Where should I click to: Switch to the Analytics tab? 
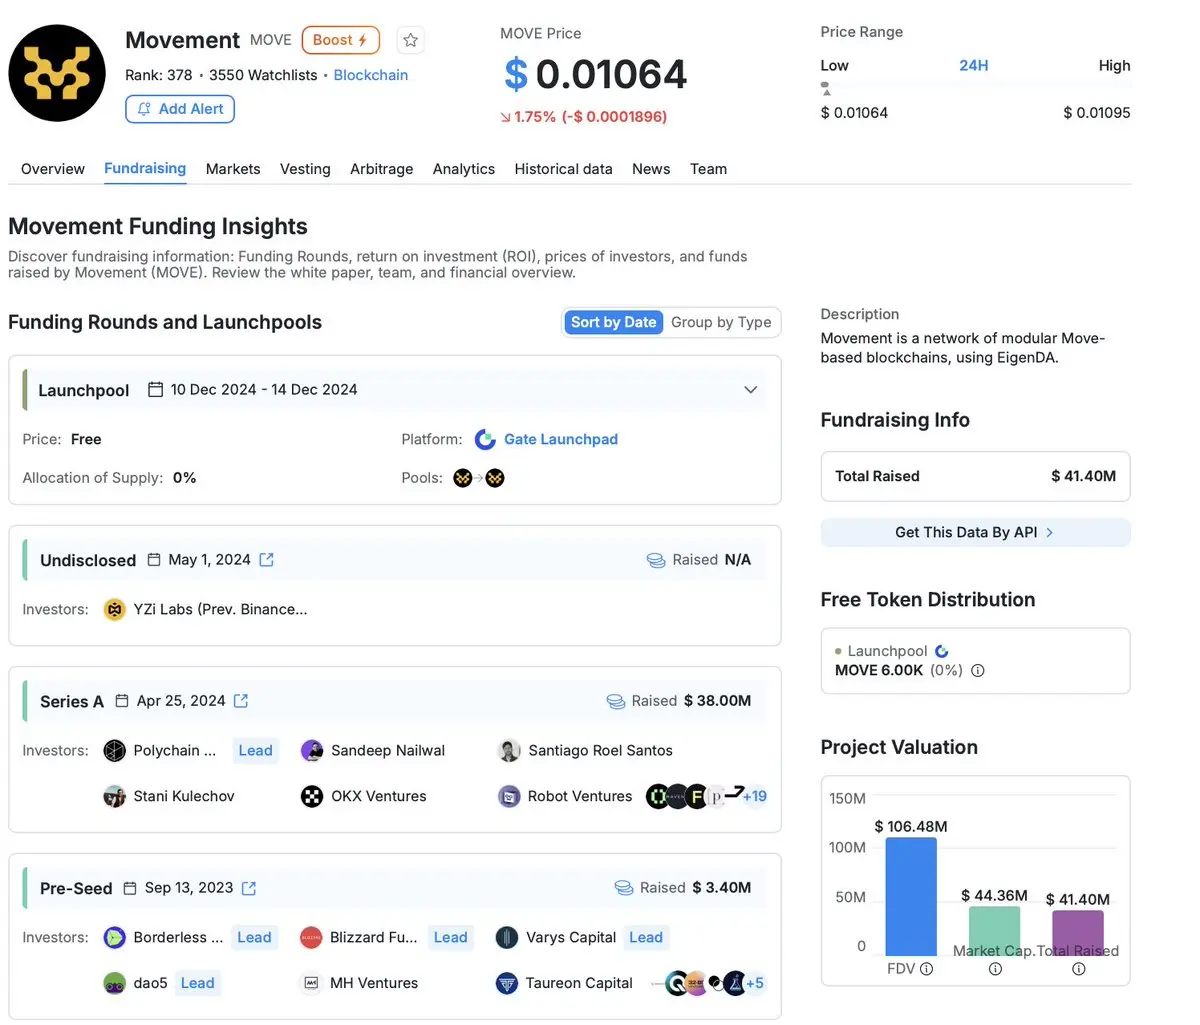[464, 169]
